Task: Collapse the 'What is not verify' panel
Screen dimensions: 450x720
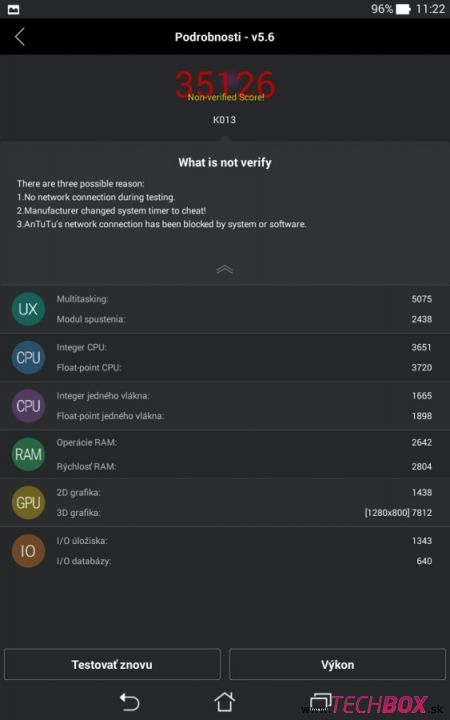Action: pos(225,270)
